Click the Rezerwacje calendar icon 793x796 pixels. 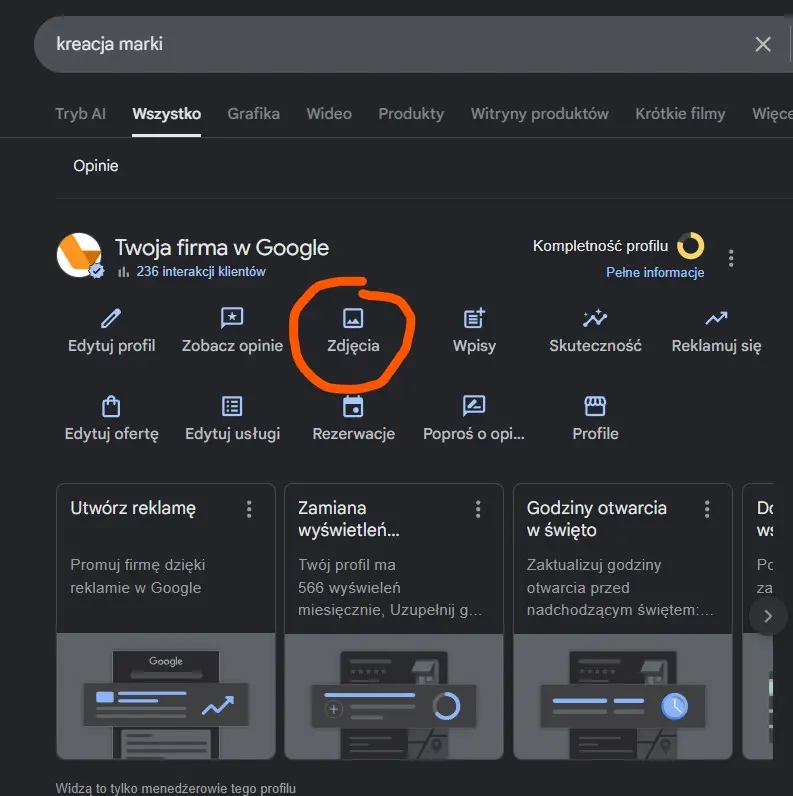[x=353, y=406]
